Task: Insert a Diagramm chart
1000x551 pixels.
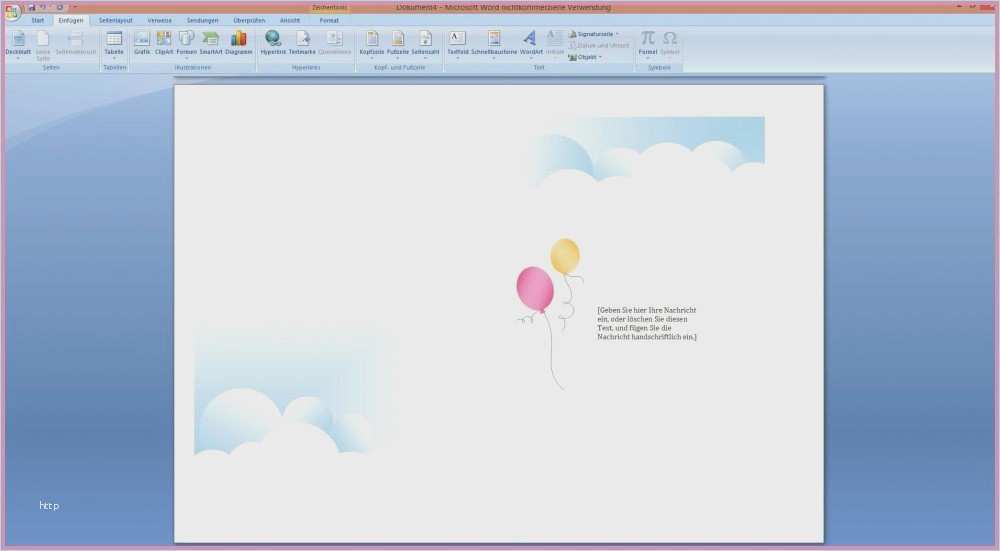Action: tap(238, 42)
